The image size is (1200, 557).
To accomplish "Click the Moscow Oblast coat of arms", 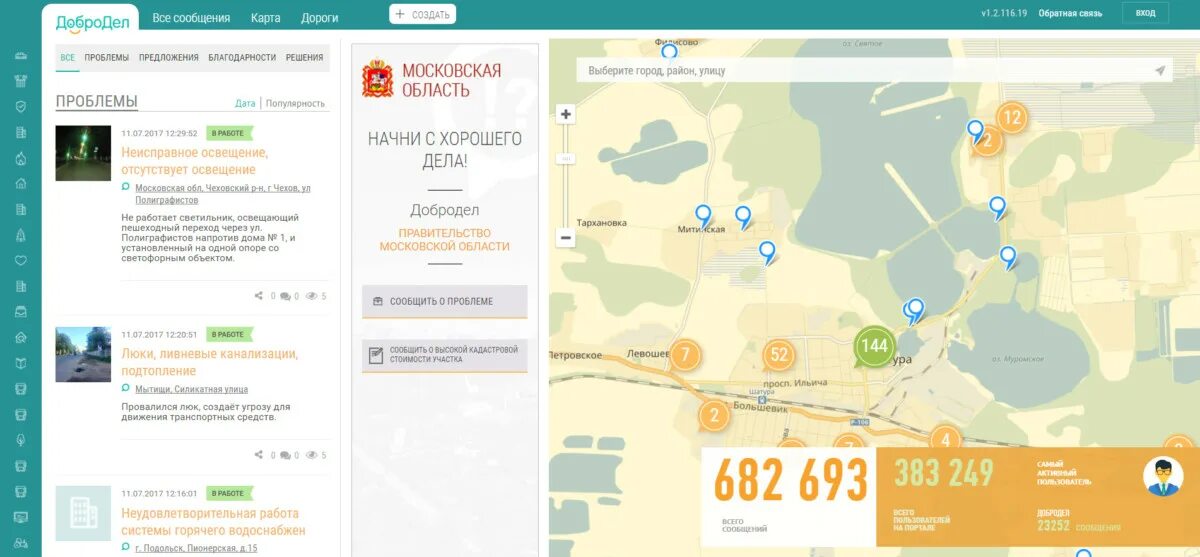I will 377,79.
